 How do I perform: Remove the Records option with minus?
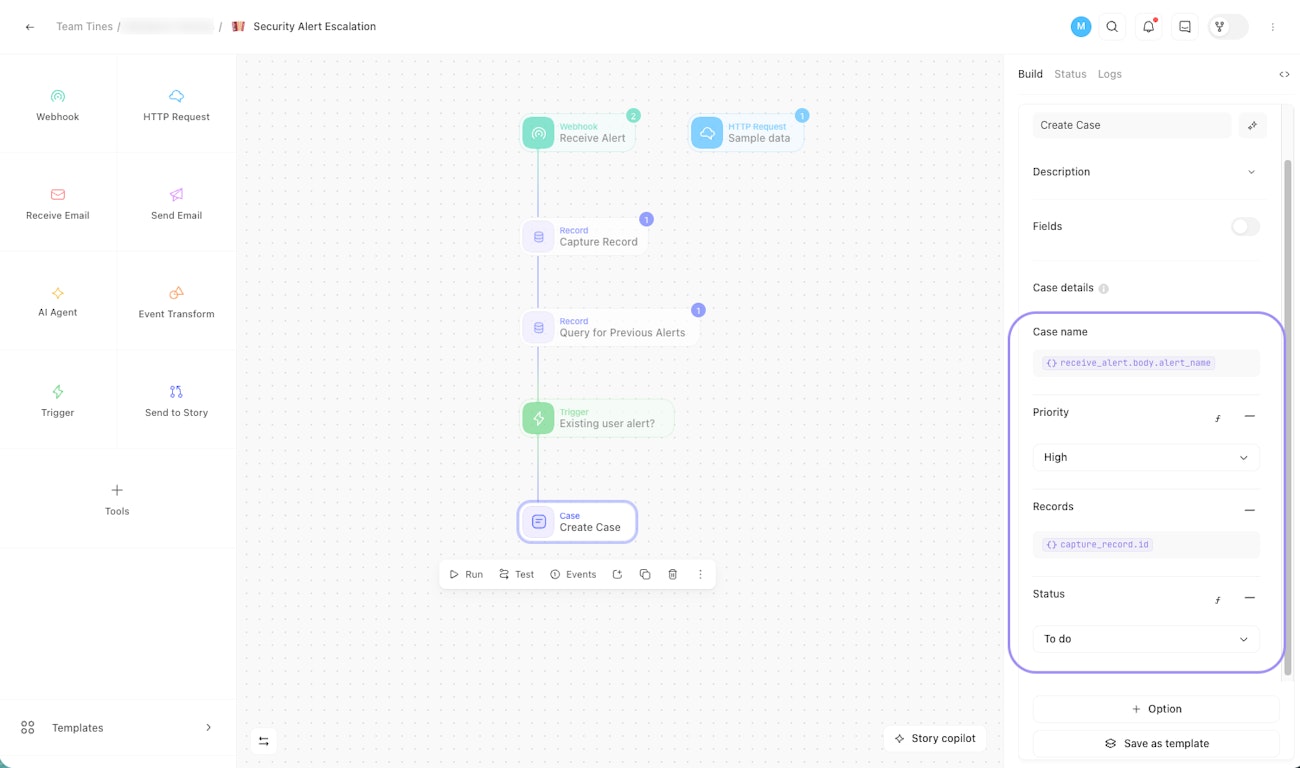pyautogui.click(x=1249, y=510)
